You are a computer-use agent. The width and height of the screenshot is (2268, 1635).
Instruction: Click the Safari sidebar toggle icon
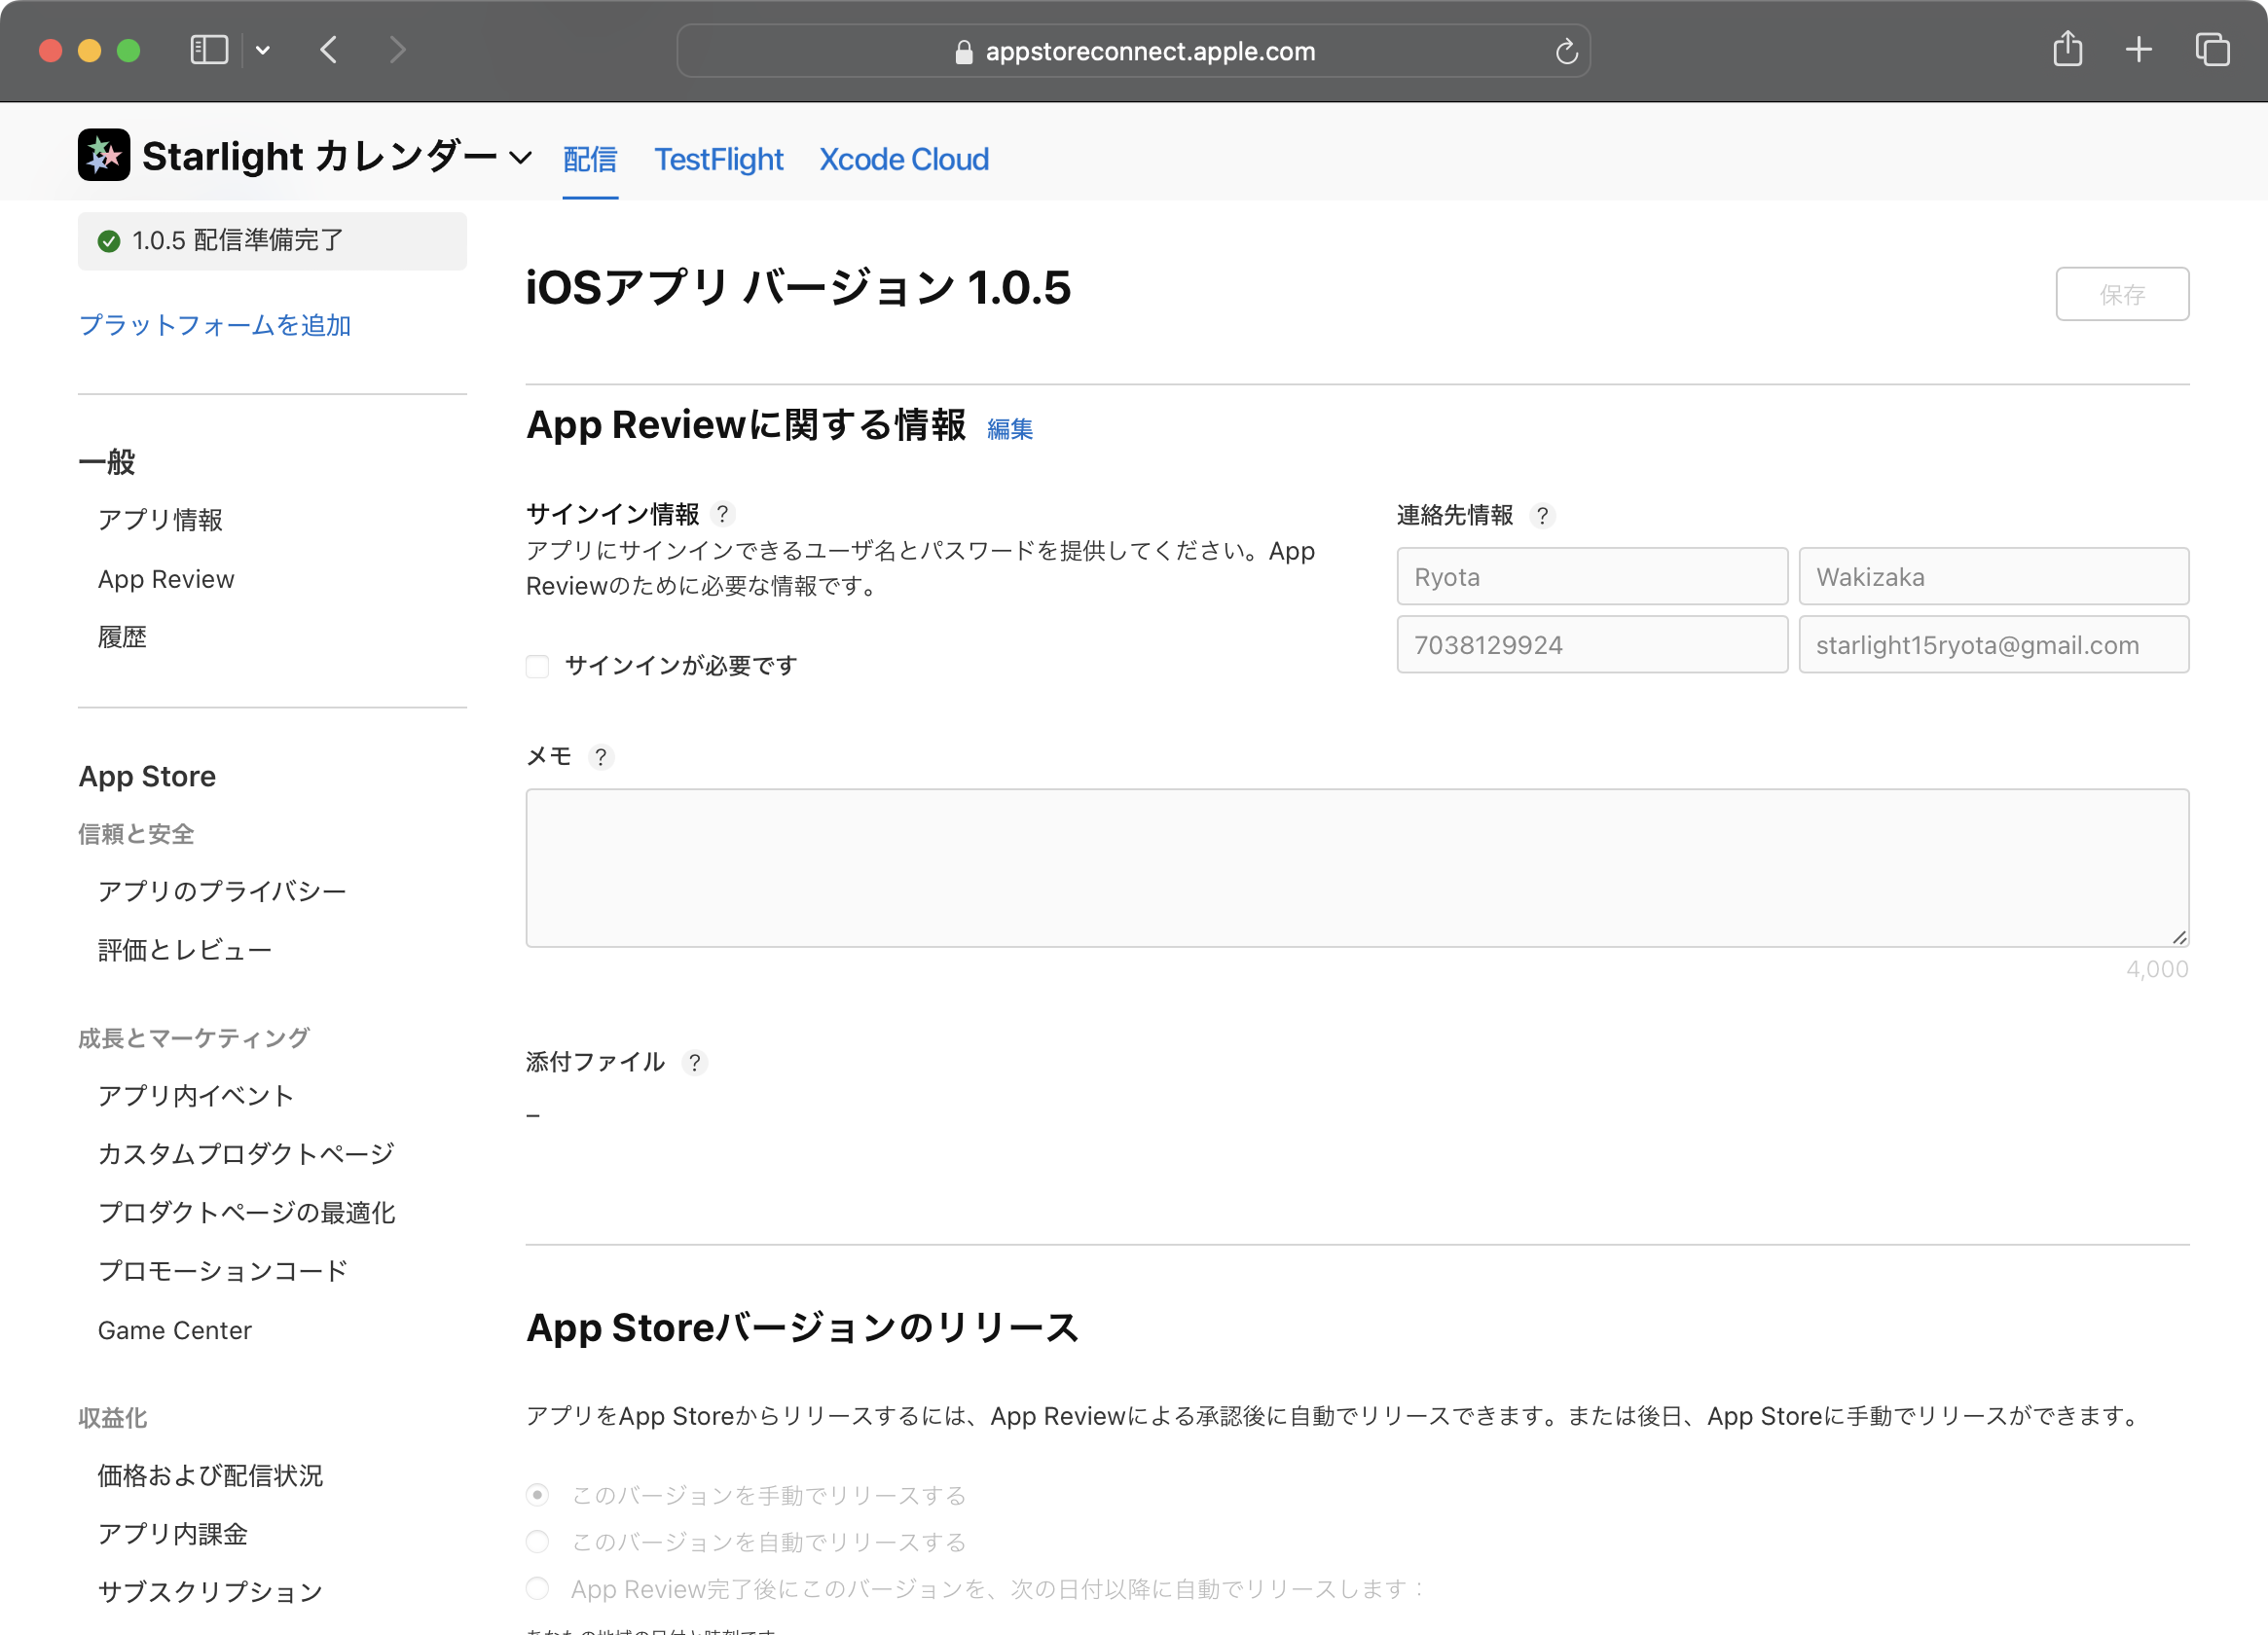point(209,50)
